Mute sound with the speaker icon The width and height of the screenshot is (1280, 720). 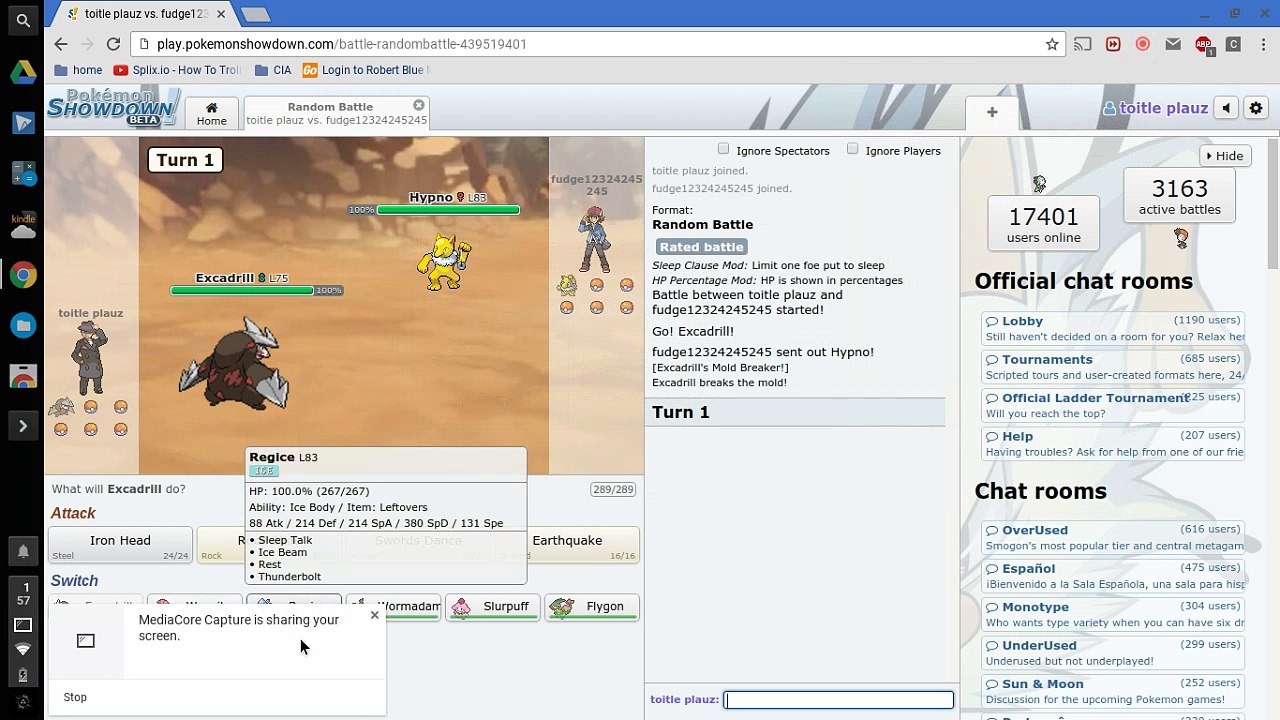point(1226,108)
